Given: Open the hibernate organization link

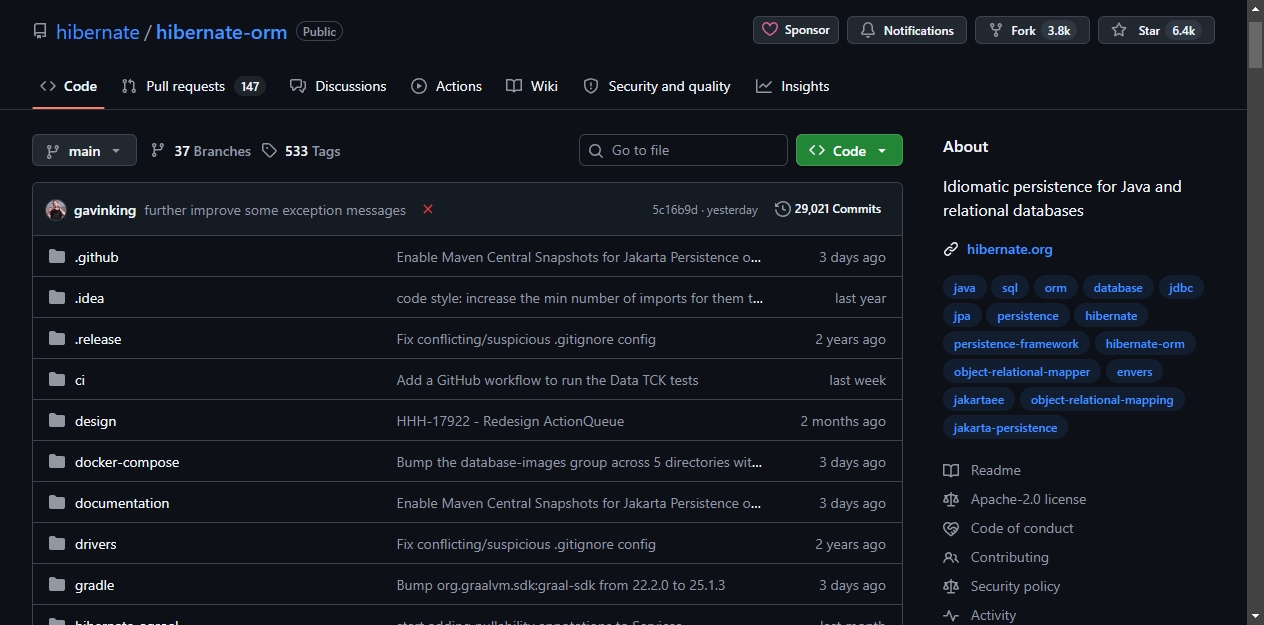Looking at the screenshot, I should click(98, 32).
